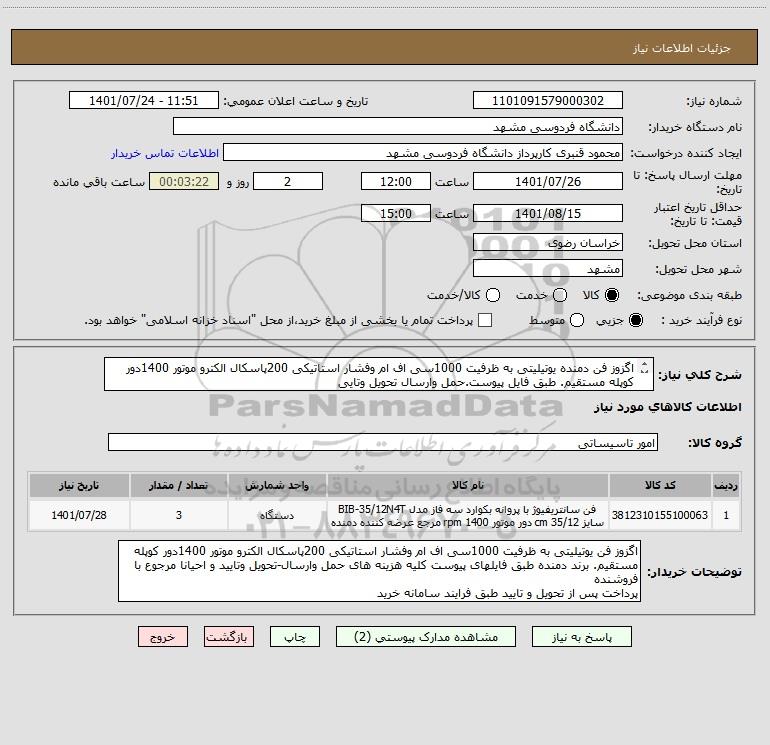This screenshot has height=745, width=770.
Task: Click the بازگشت back button
Action: [x=229, y=637]
